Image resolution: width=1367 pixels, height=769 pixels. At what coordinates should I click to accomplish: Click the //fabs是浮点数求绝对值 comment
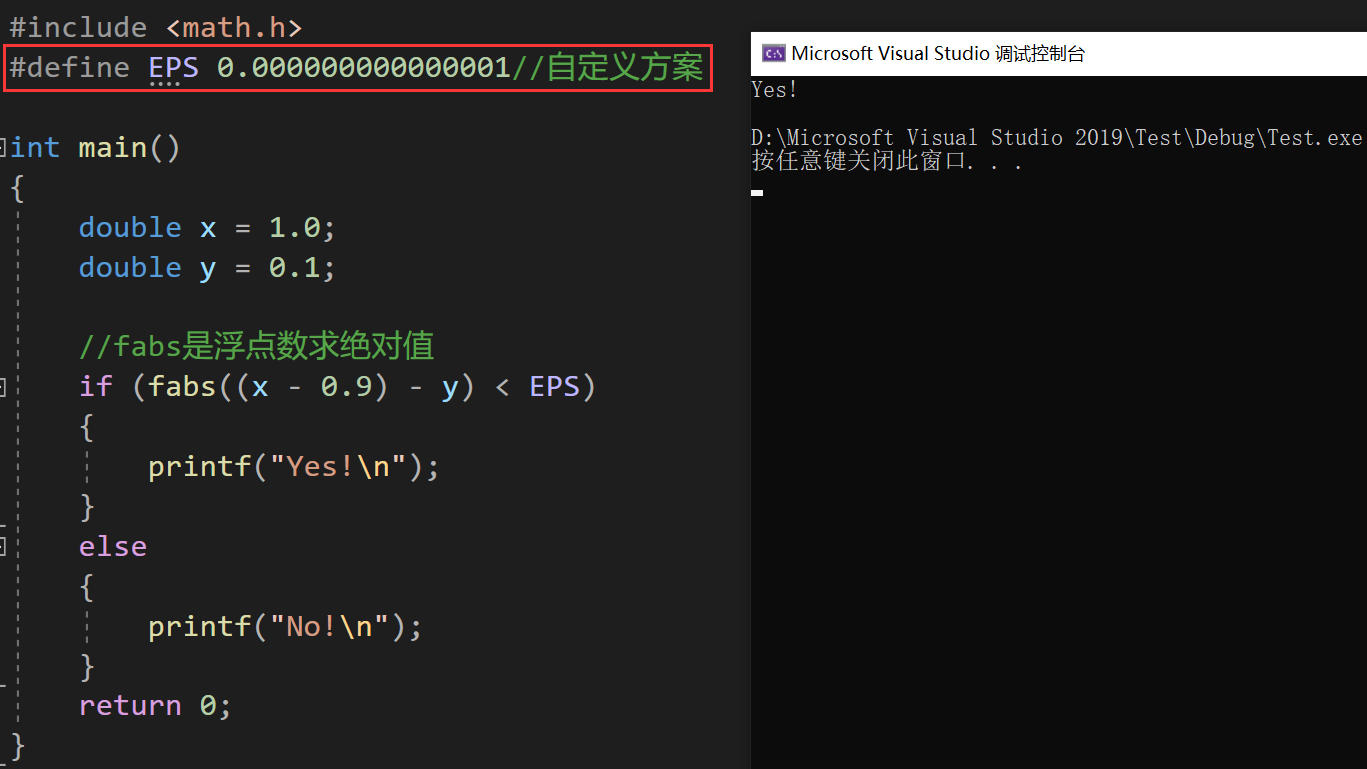[256, 346]
